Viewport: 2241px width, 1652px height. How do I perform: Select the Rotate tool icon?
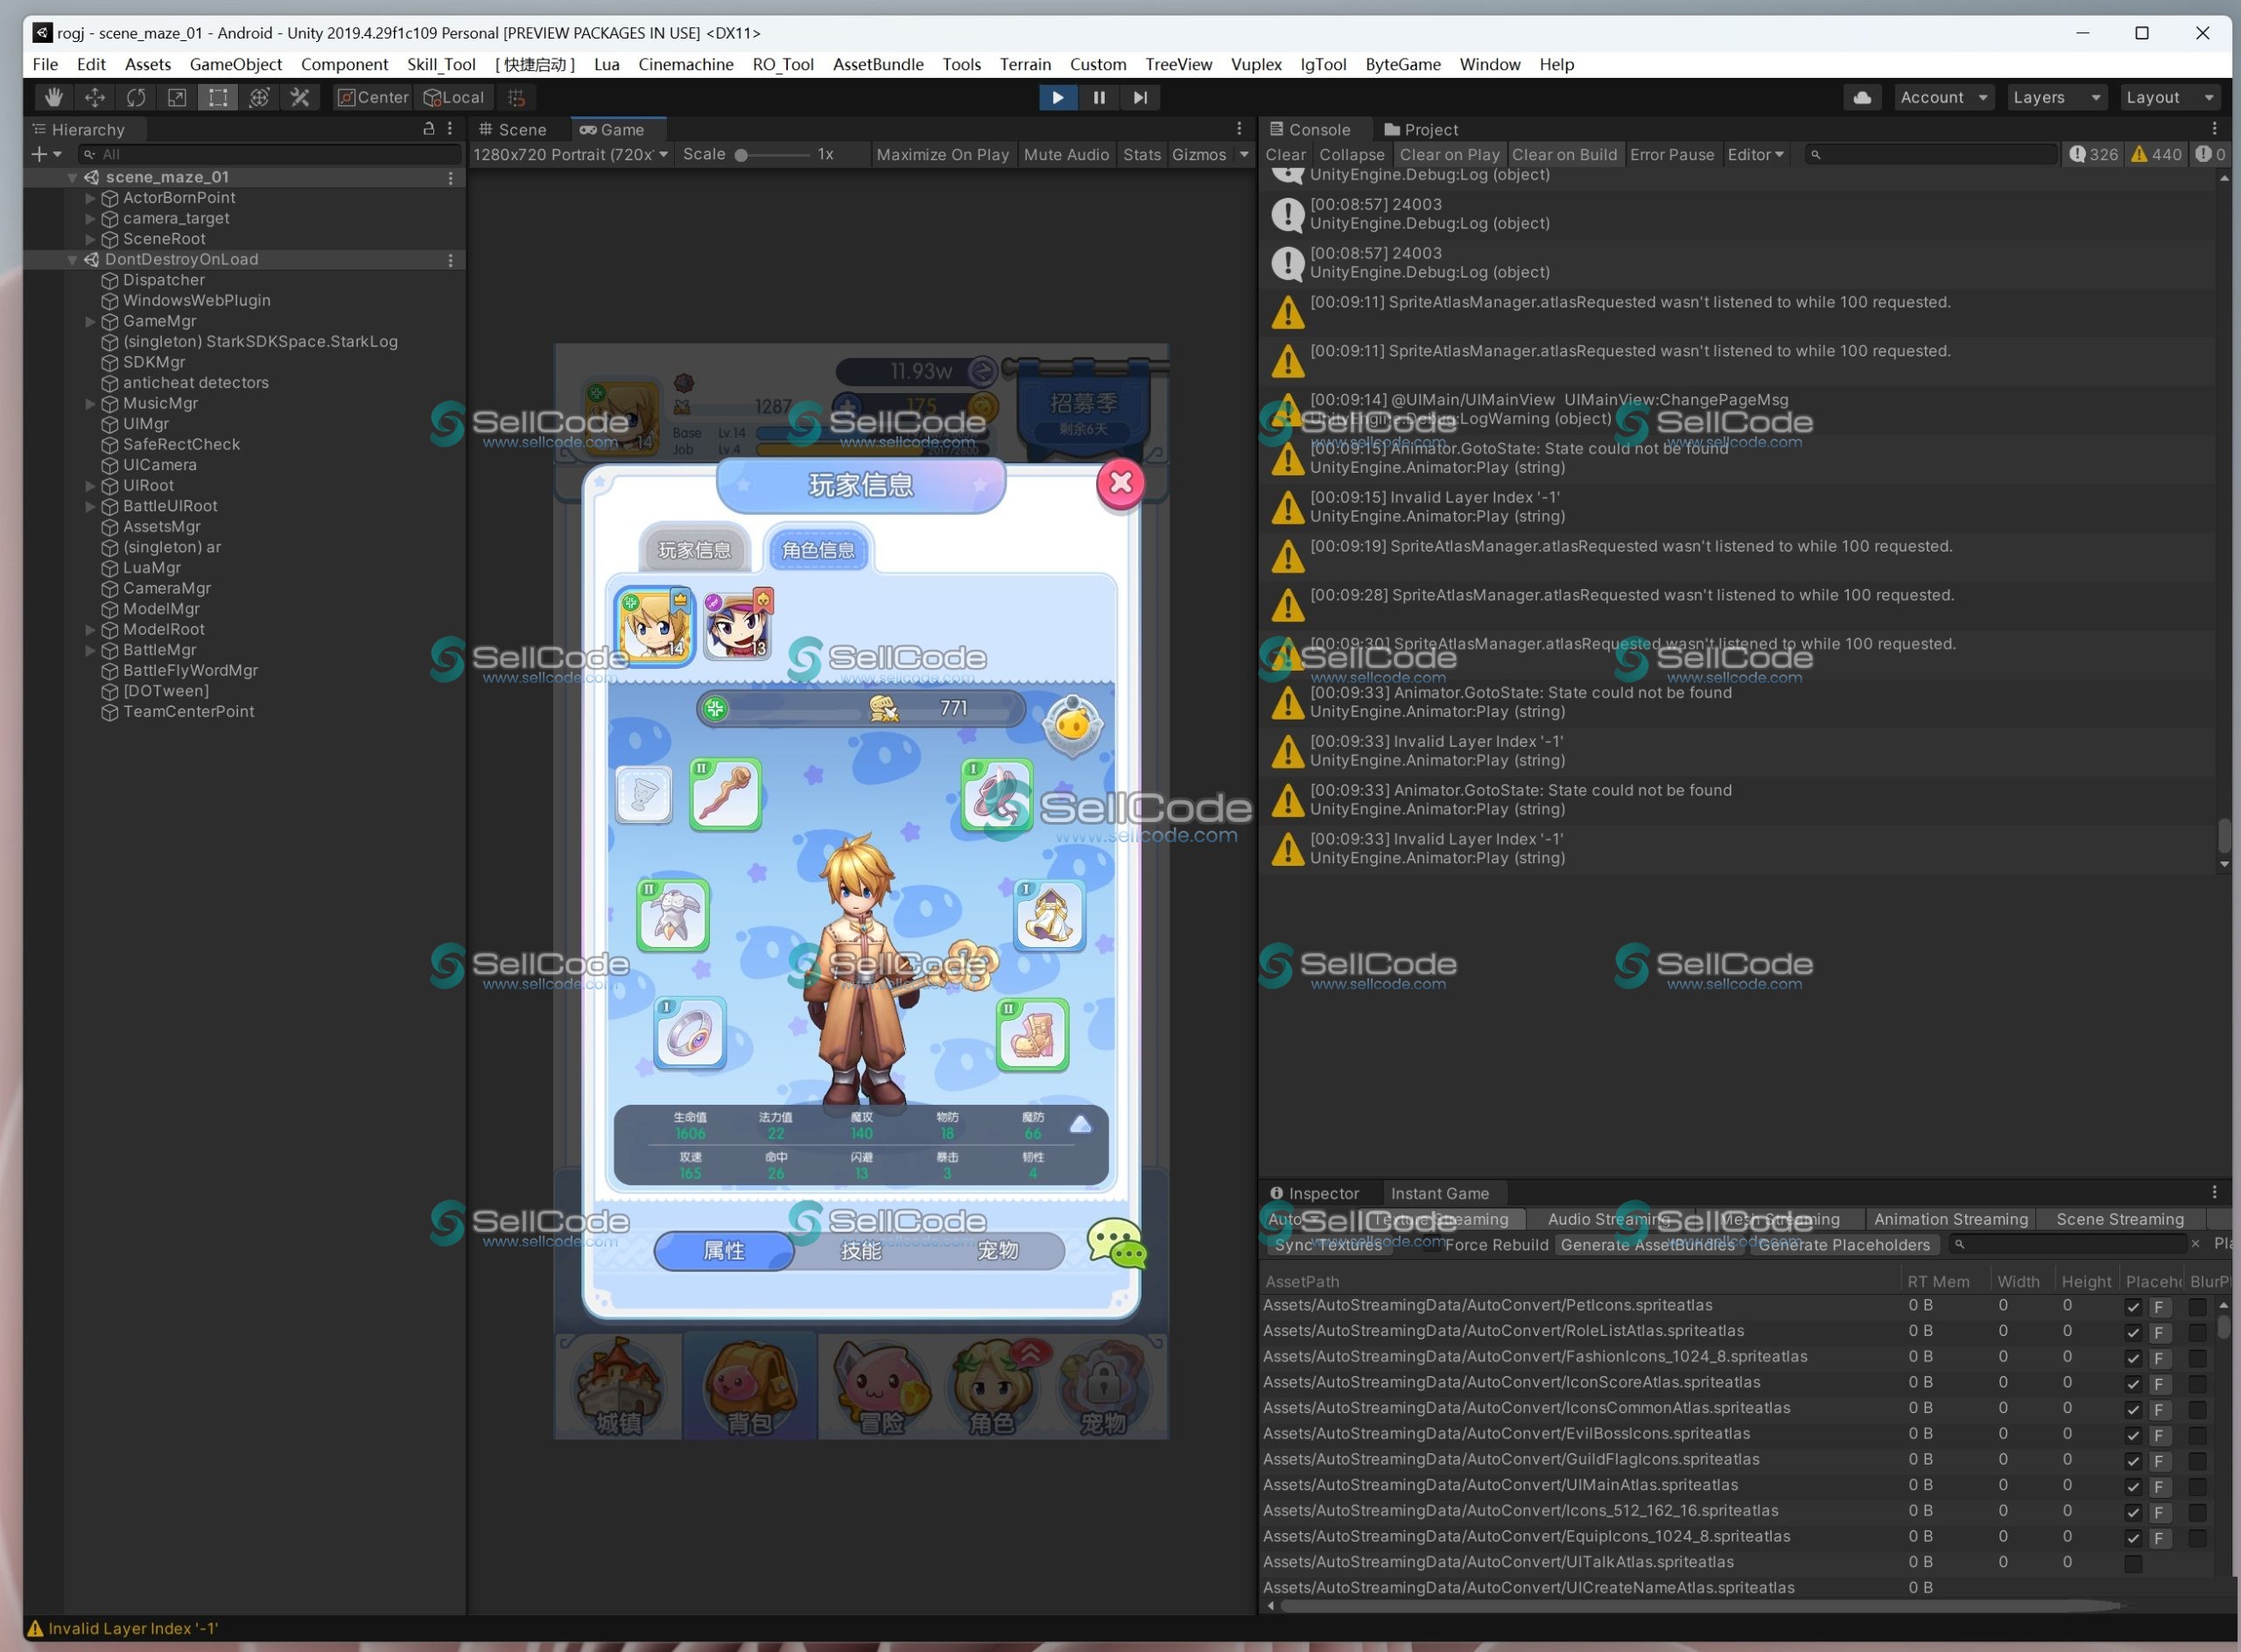pos(135,97)
